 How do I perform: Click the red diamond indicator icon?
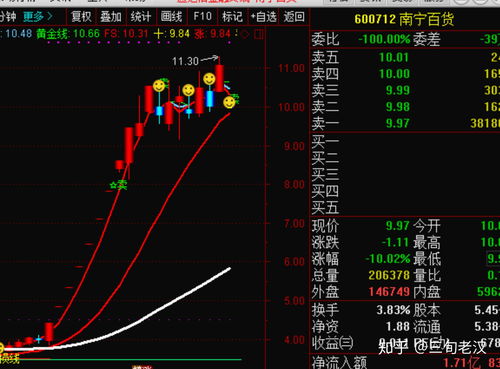point(245,34)
